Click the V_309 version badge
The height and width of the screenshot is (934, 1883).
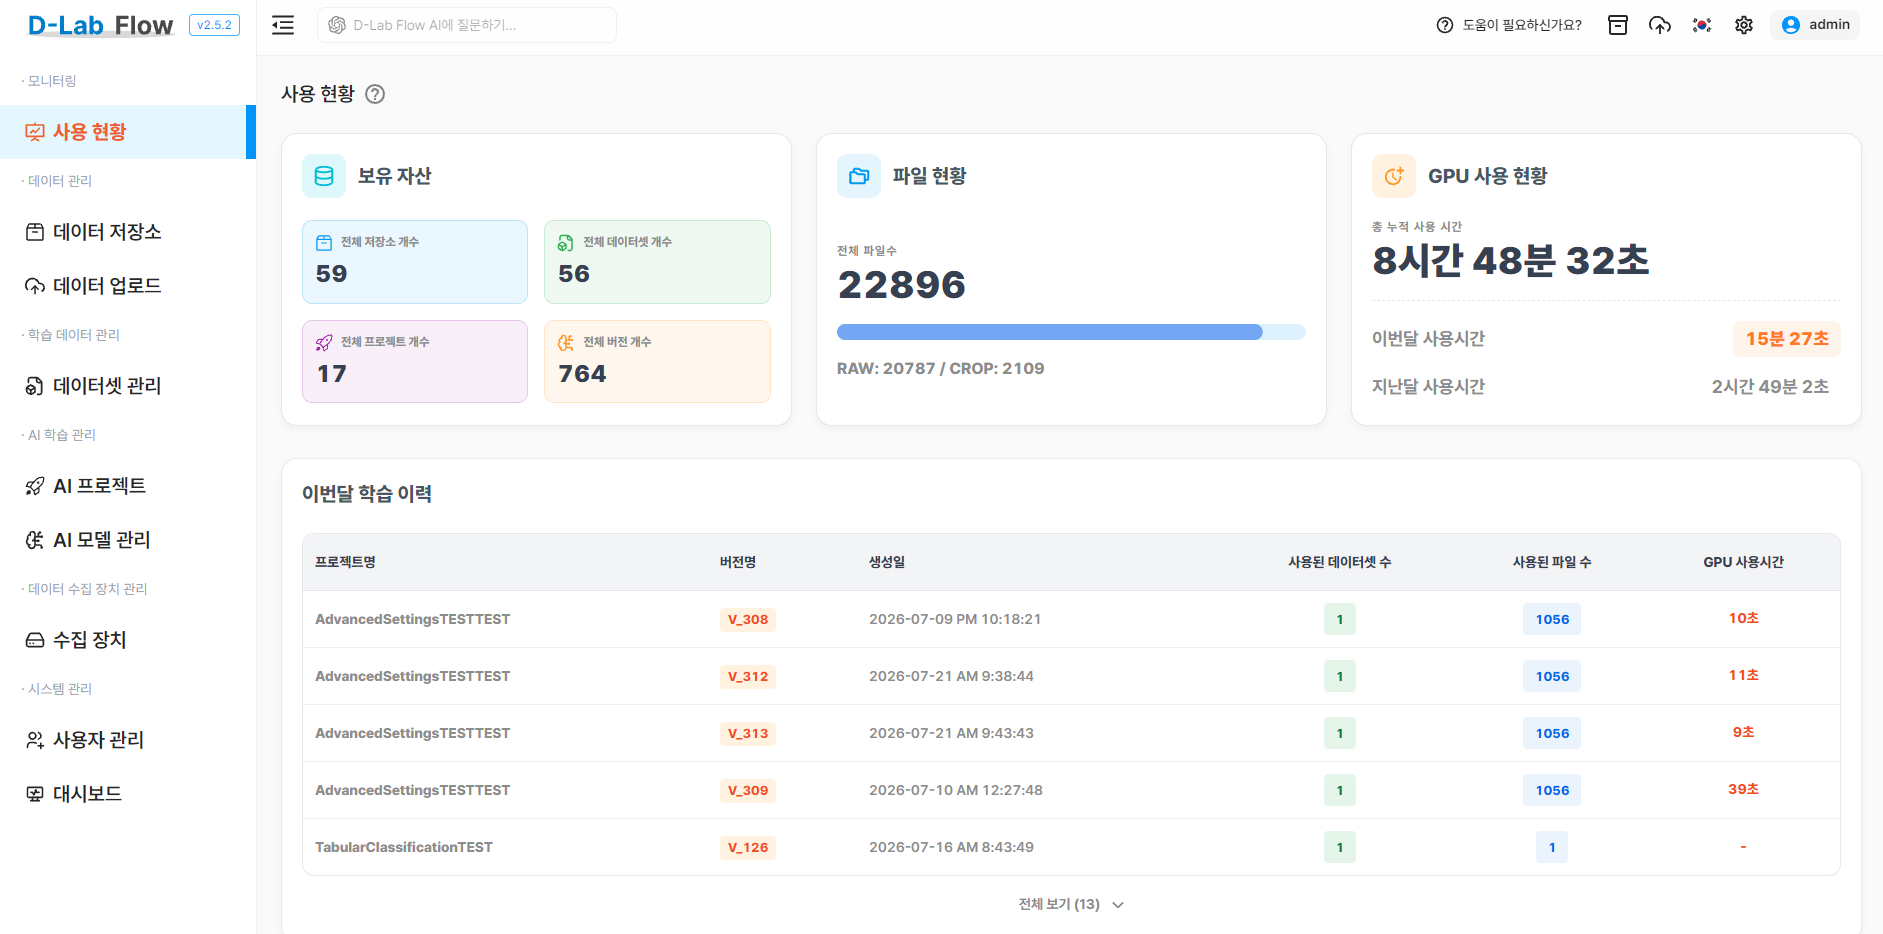(x=748, y=790)
